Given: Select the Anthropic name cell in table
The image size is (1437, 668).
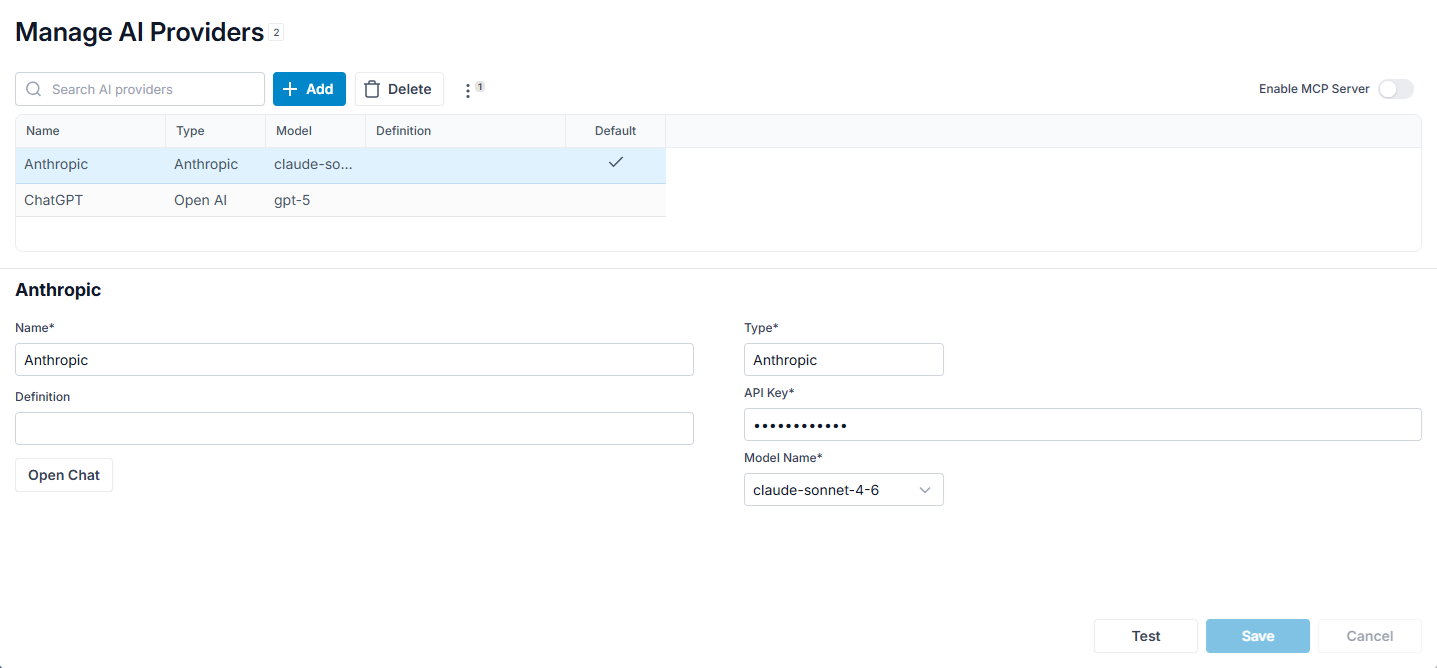Looking at the screenshot, I should (90, 164).
